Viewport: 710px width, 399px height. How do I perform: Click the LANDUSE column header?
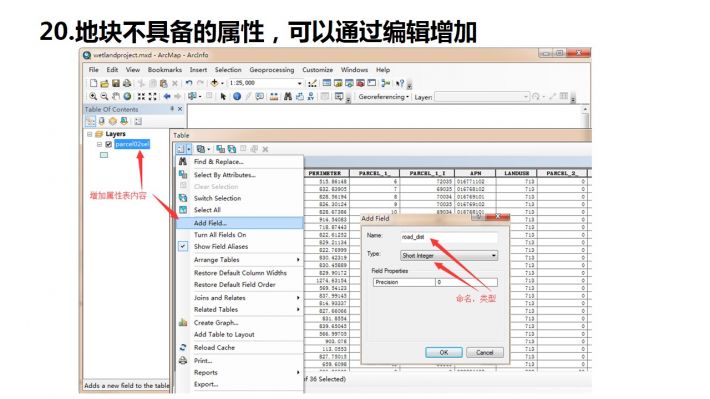pos(517,173)
